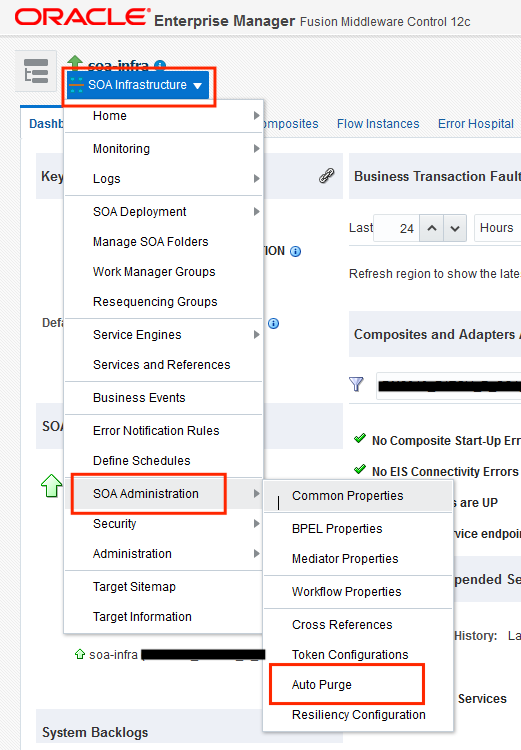Switch to the Dashboard tab
Image resolution: width=521 pixels, height=750 pixels.
click(46, 124)
